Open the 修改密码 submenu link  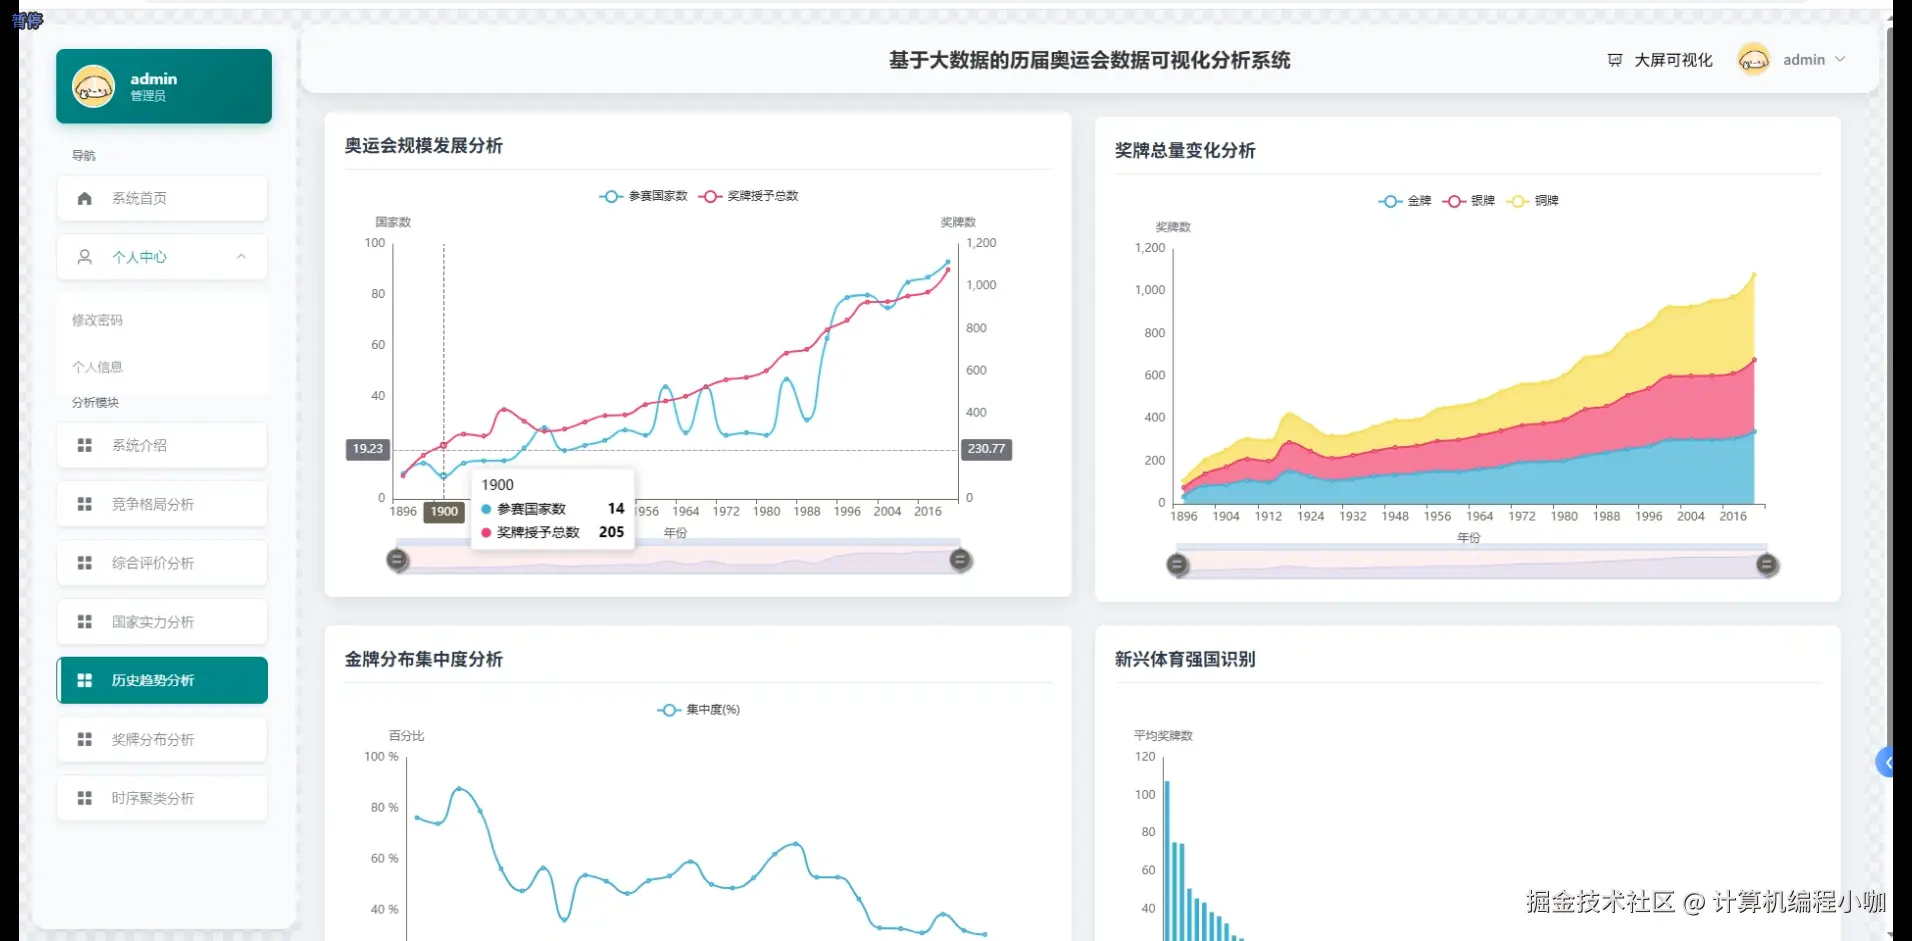coord(97,320)
